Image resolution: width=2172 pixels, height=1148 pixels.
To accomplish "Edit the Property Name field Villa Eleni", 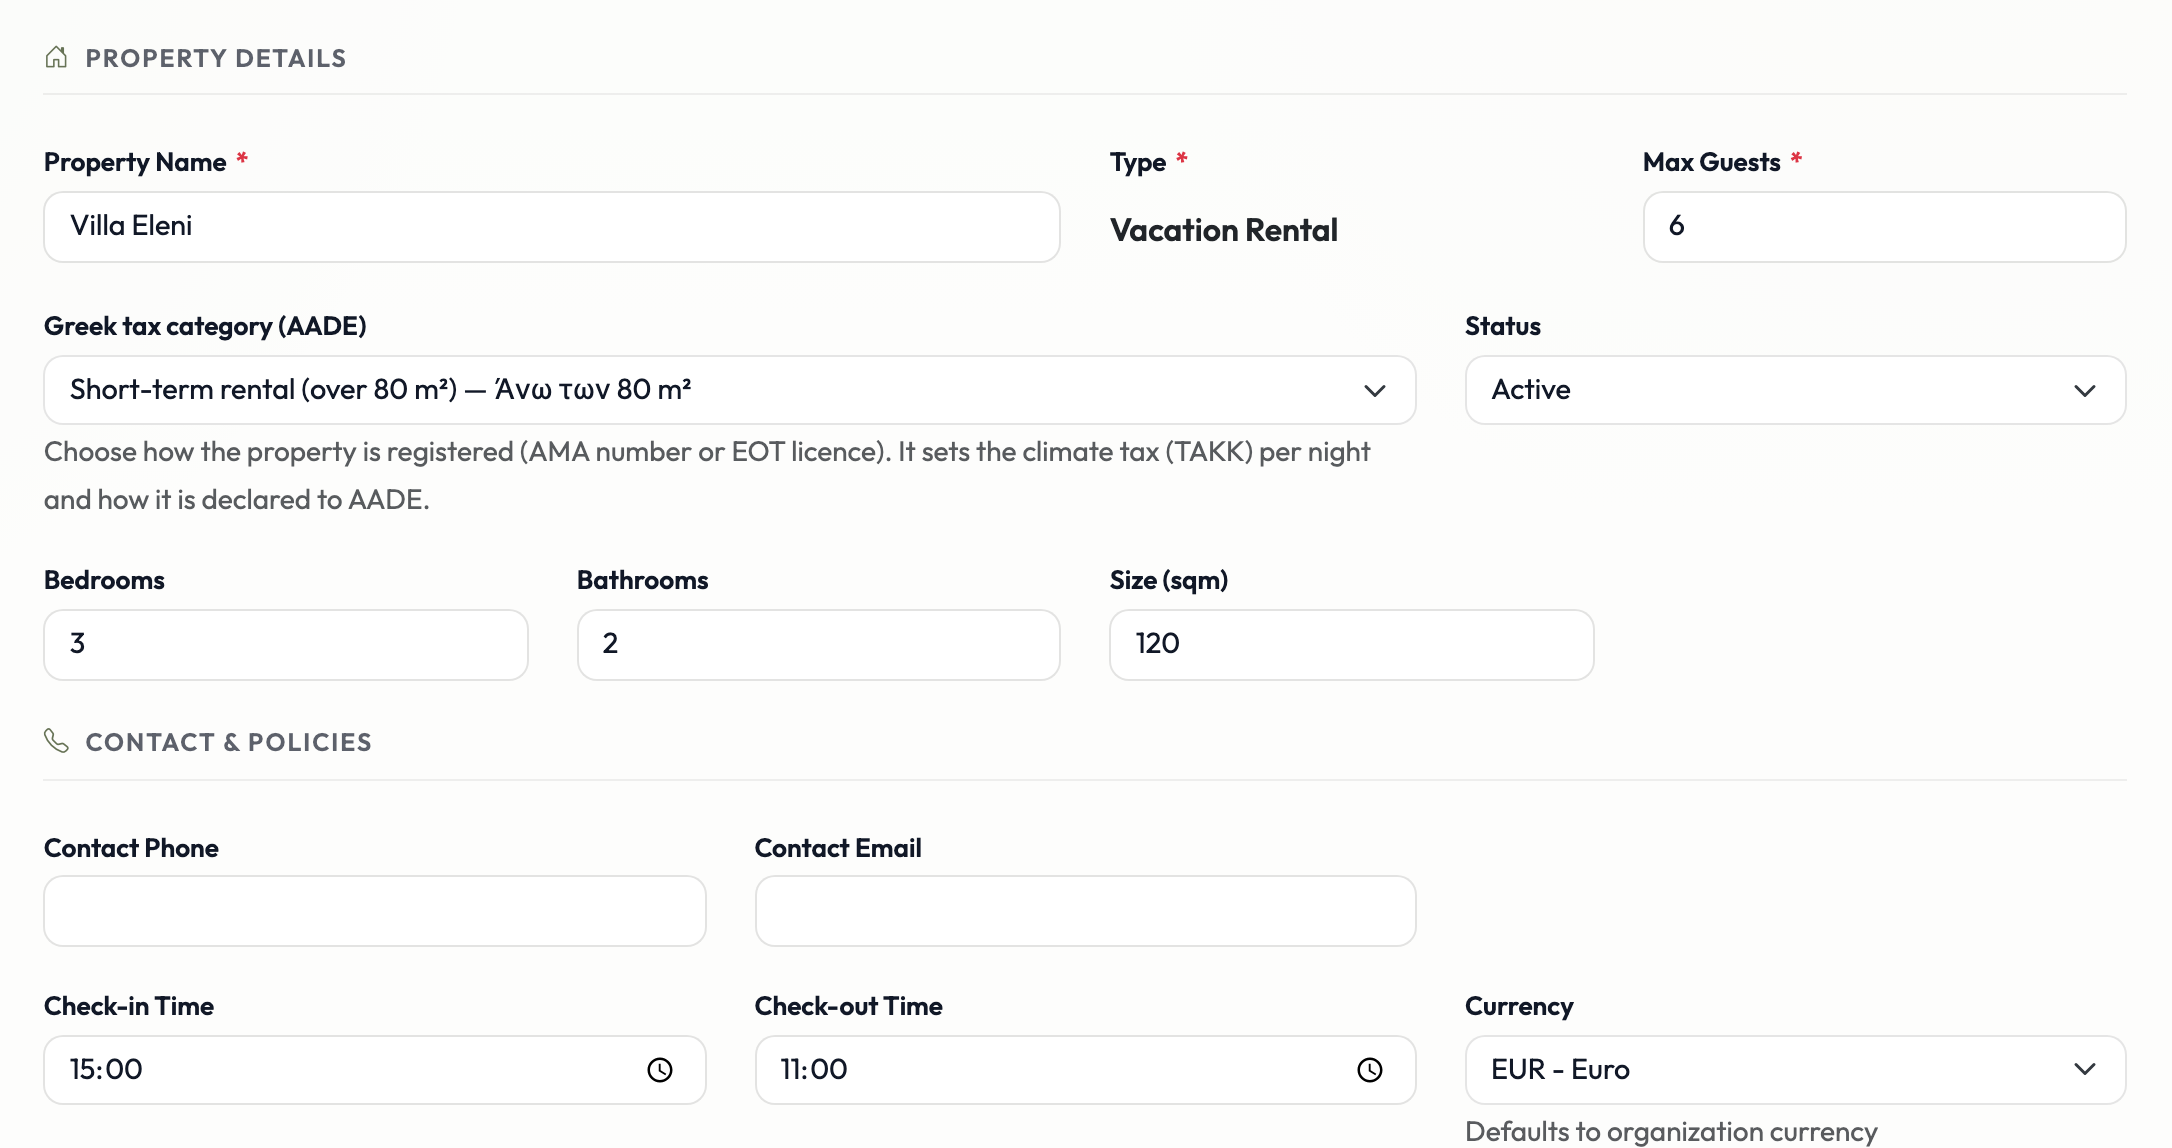I will click(x=552, y=227).
